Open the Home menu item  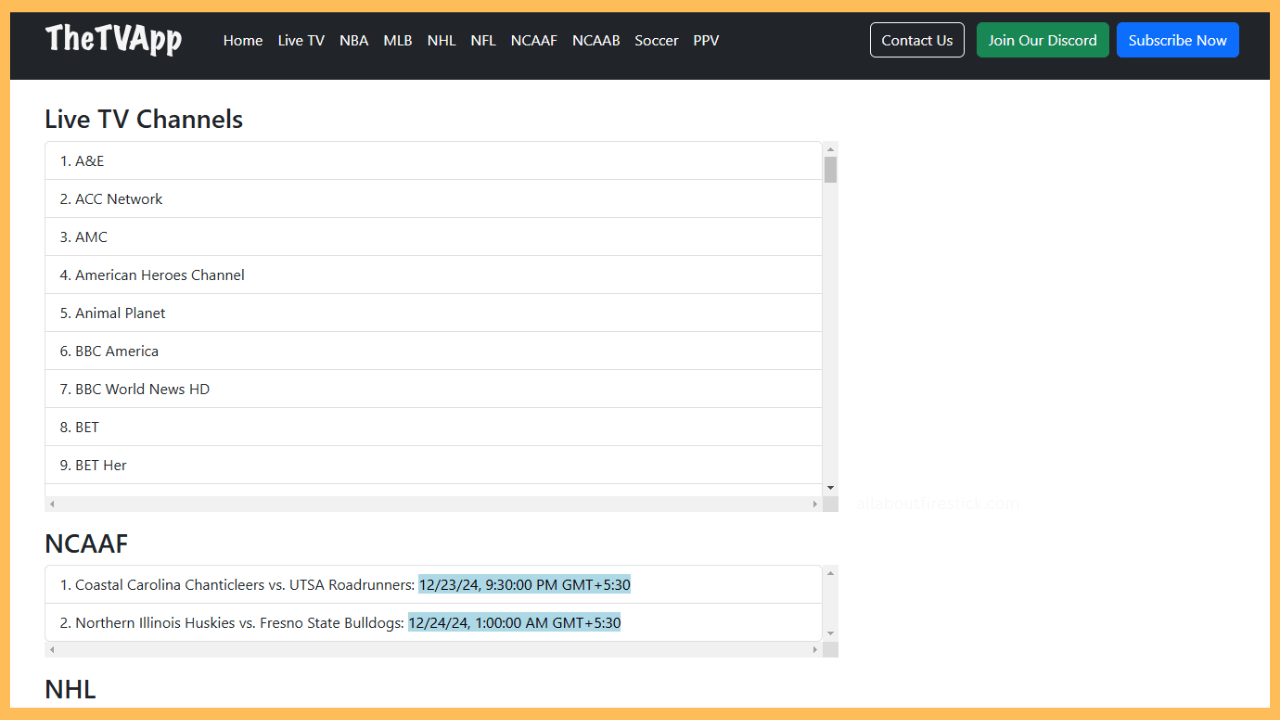click(x=242, y=41)
